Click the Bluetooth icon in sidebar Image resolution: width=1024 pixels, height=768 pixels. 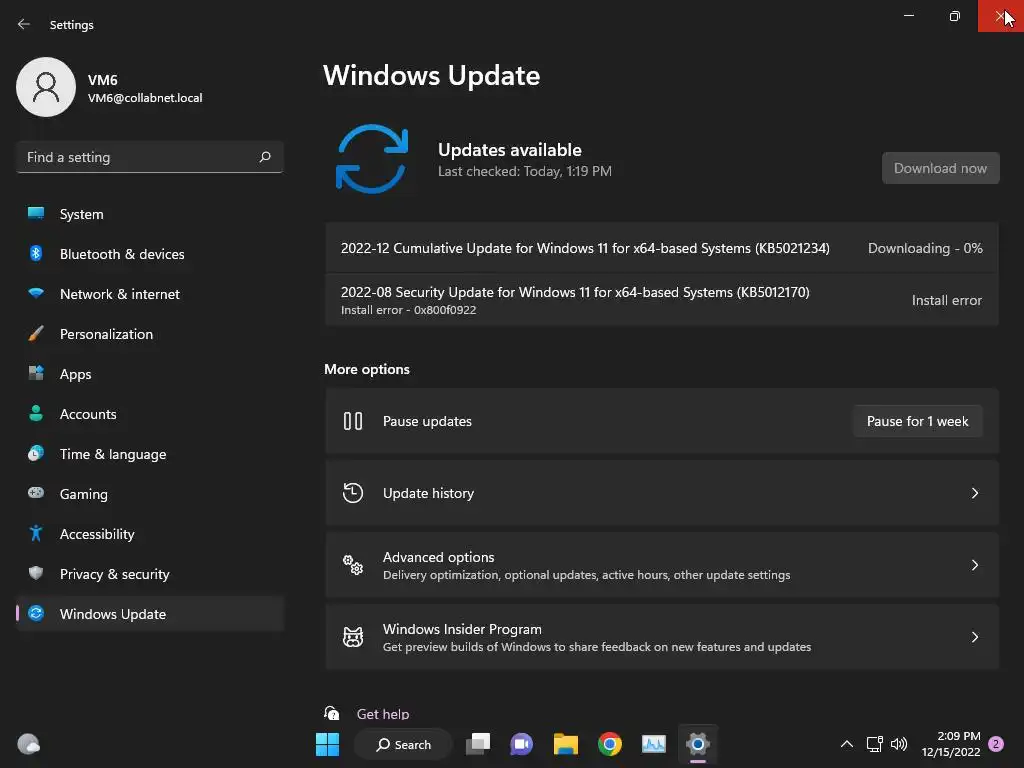coord(36,253)
